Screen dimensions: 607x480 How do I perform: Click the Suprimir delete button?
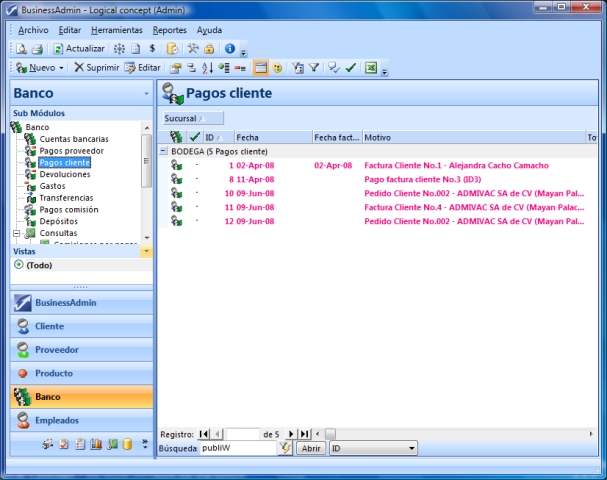[96, 68]
